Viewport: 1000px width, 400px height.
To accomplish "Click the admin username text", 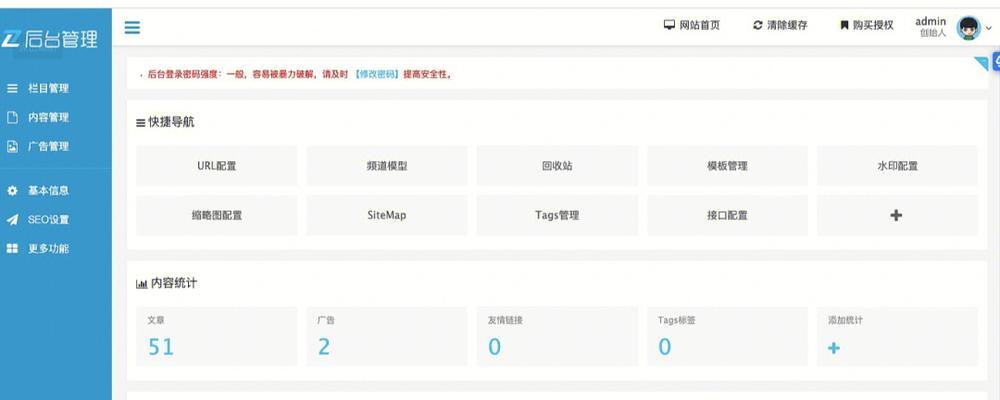I will 930,21.
